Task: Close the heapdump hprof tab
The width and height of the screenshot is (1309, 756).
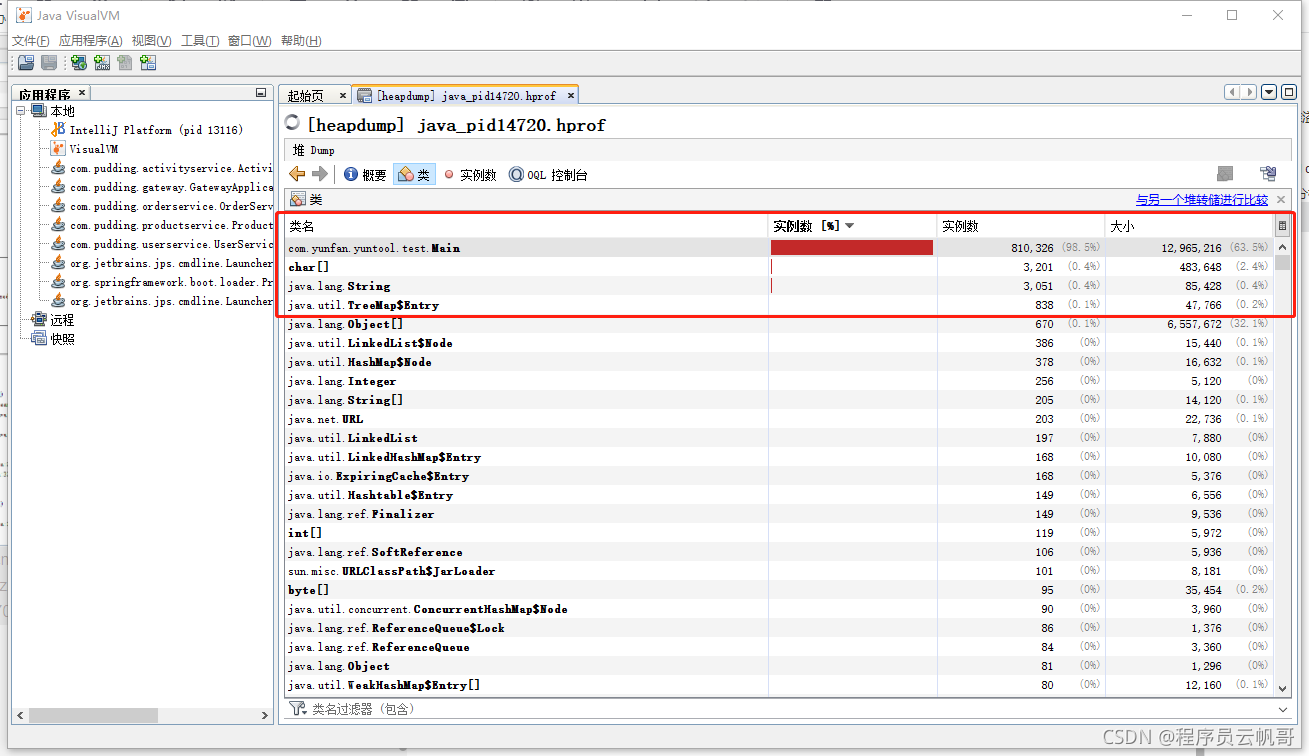Action: 571,95
